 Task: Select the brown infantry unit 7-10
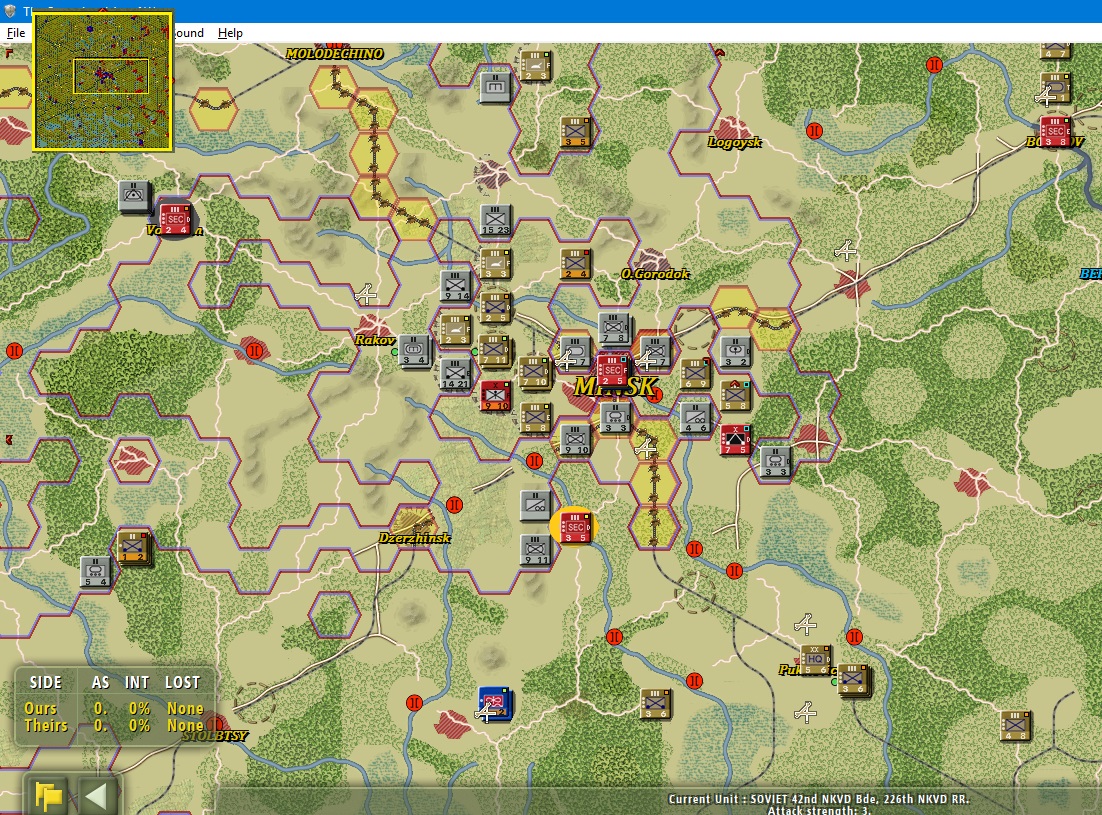(534, 372)
